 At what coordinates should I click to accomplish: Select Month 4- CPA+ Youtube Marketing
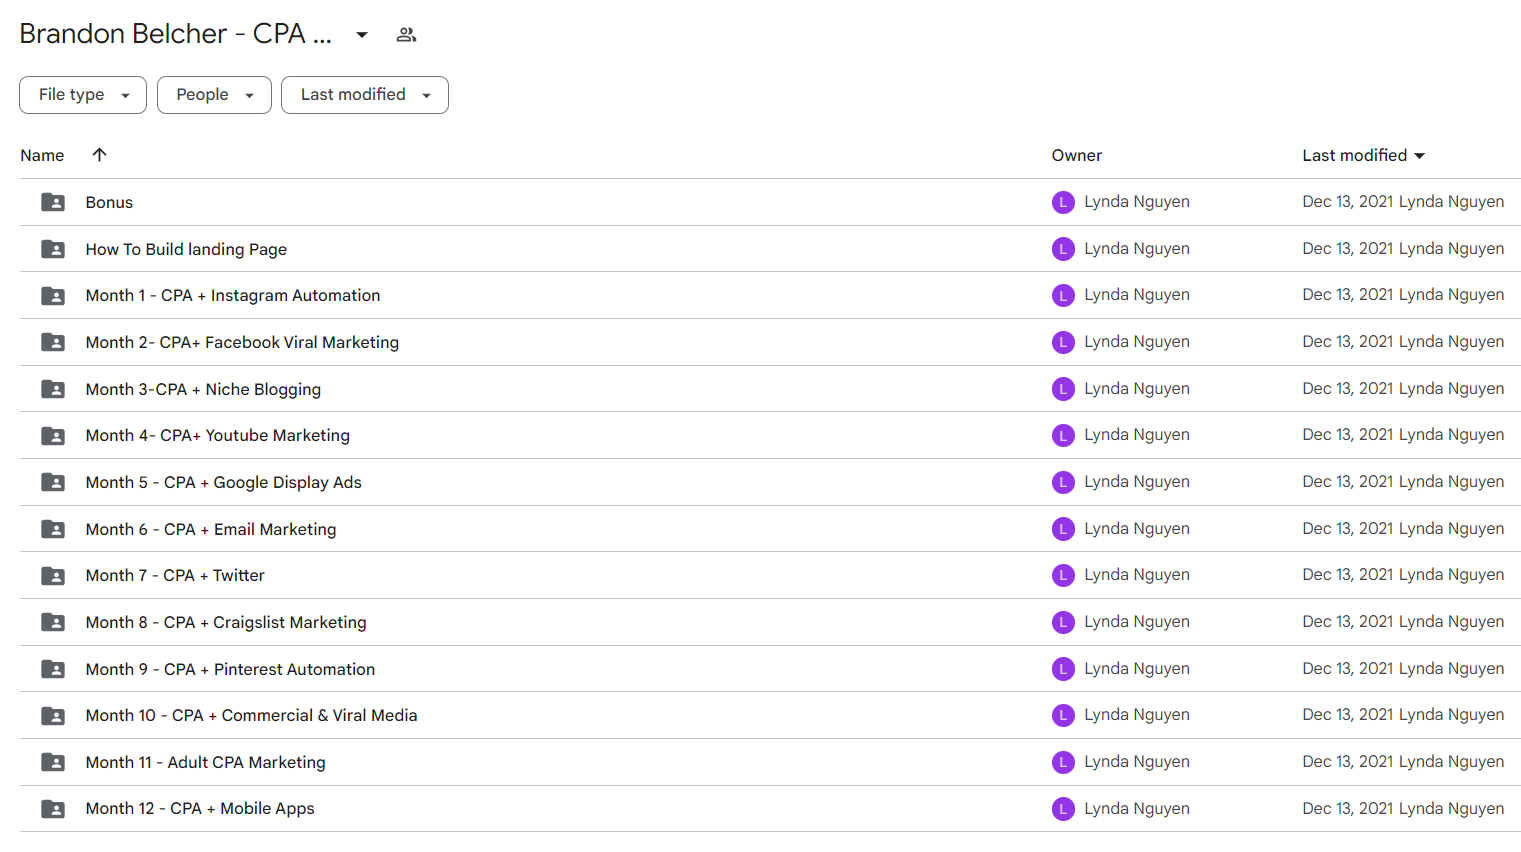tap(218, 436)
